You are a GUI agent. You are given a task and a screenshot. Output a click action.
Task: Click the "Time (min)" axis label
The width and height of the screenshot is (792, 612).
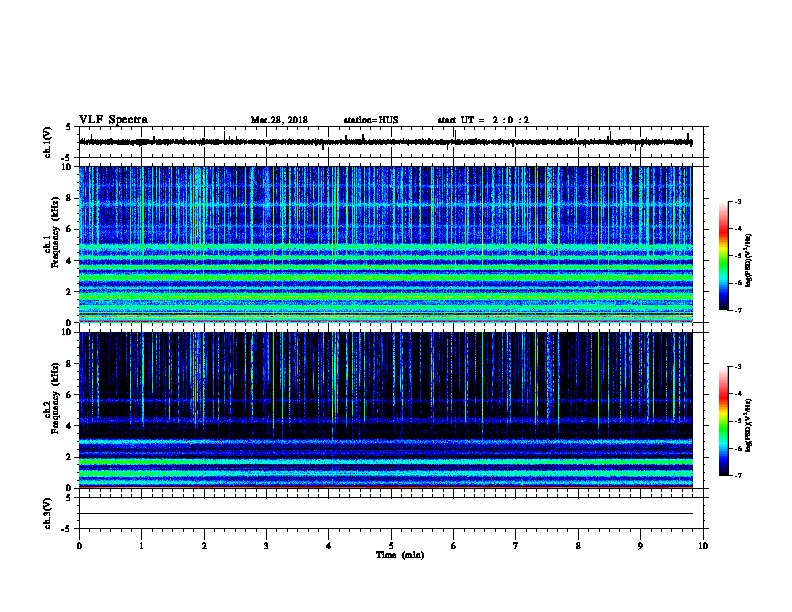[x=400, y=555]
